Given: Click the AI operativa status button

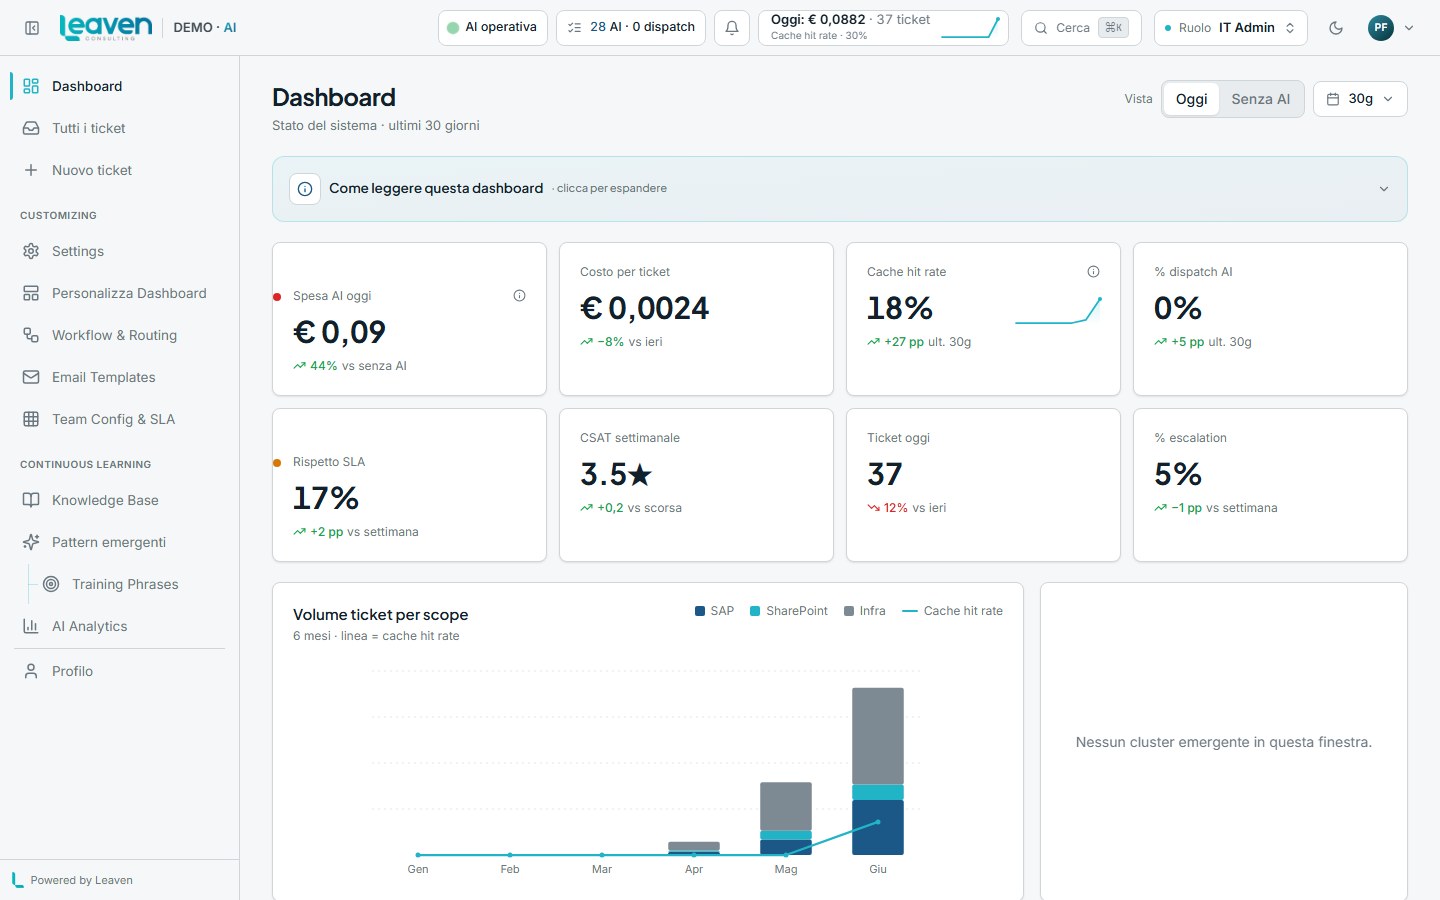Looking at the screenshot, I should click(493, 28).
